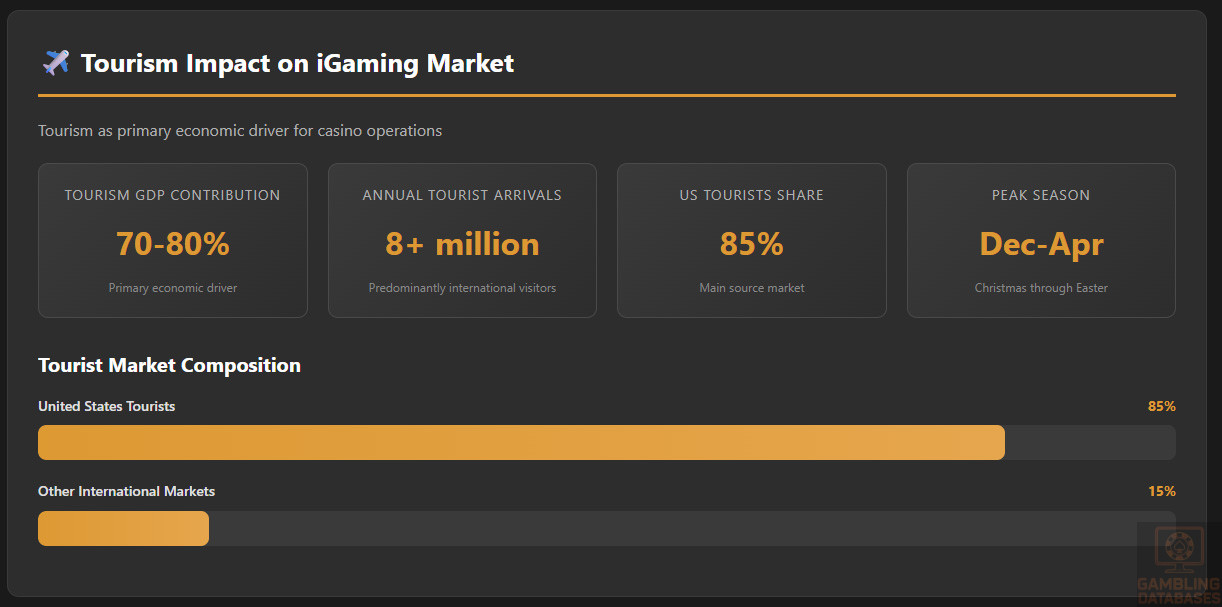1222x607 pixels.
Task: Click the 8+ million figure
Action: click(462, 244)
